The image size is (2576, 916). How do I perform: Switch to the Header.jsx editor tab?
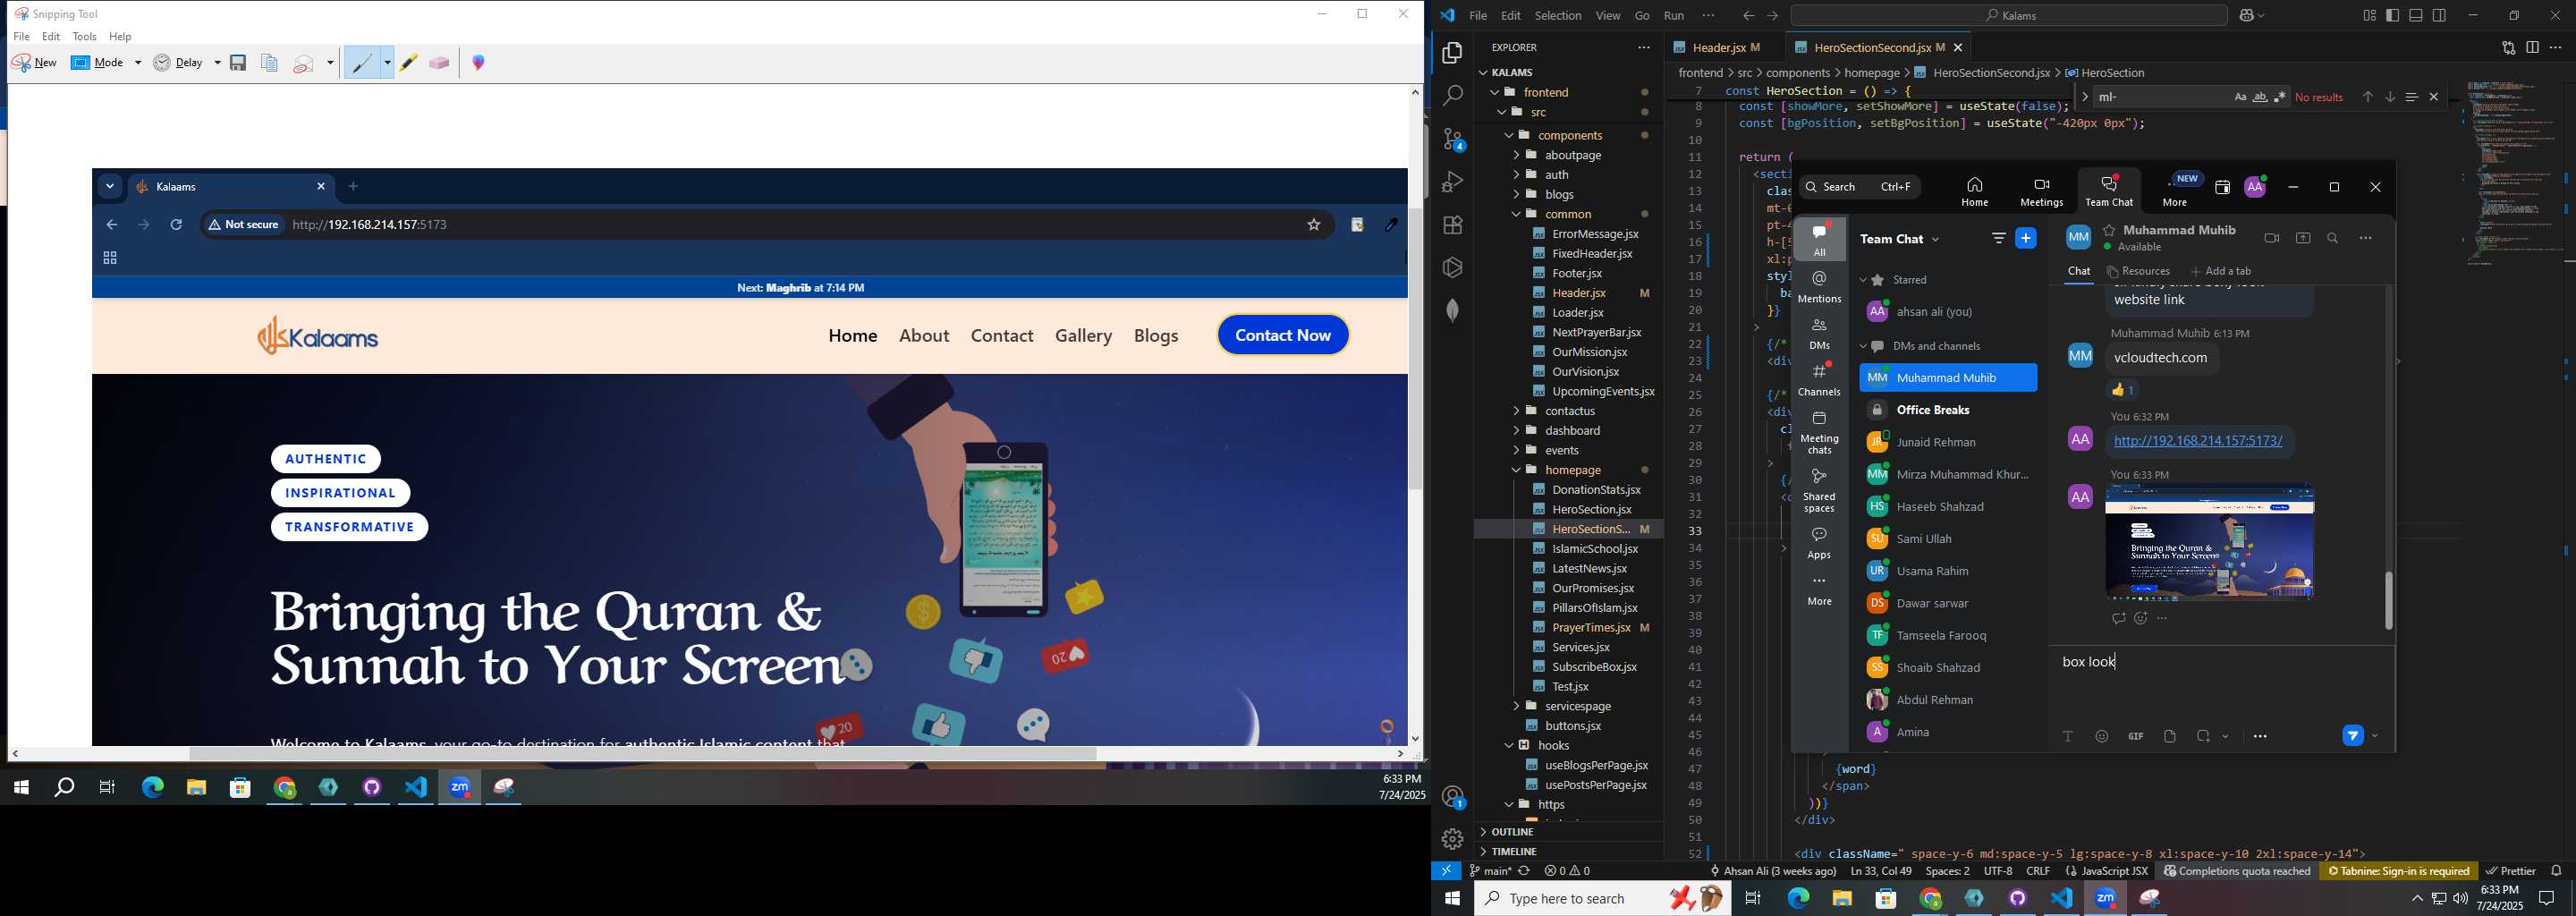click(1717, 47)
